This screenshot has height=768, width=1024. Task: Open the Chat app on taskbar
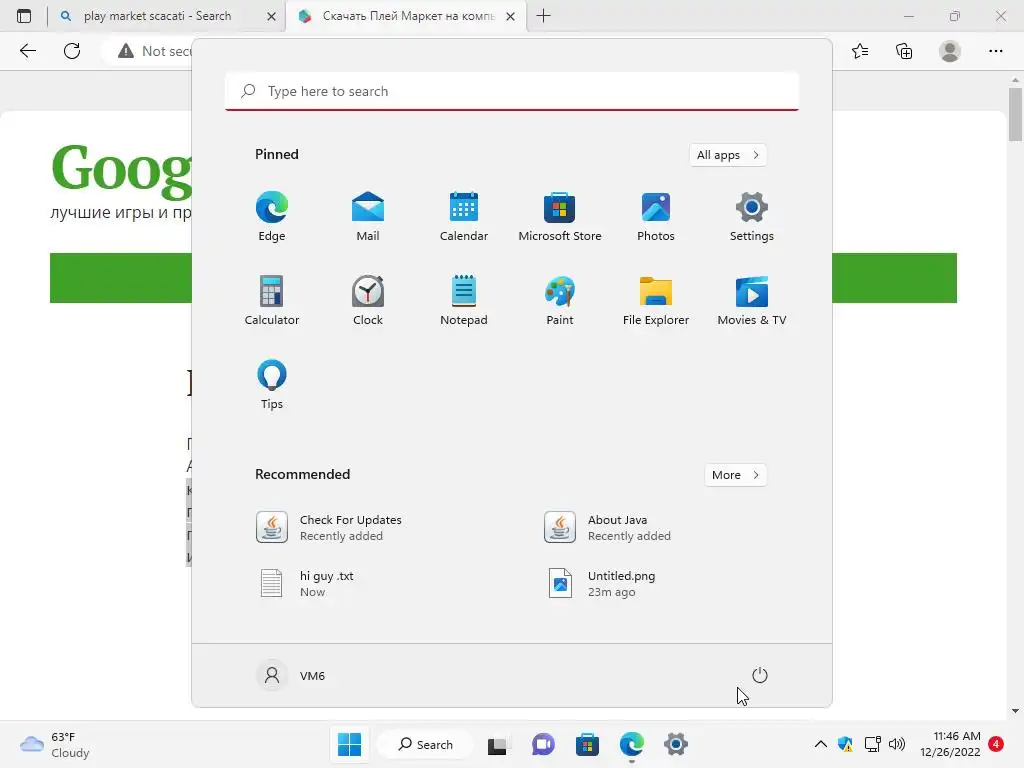[x=543, y=744]
